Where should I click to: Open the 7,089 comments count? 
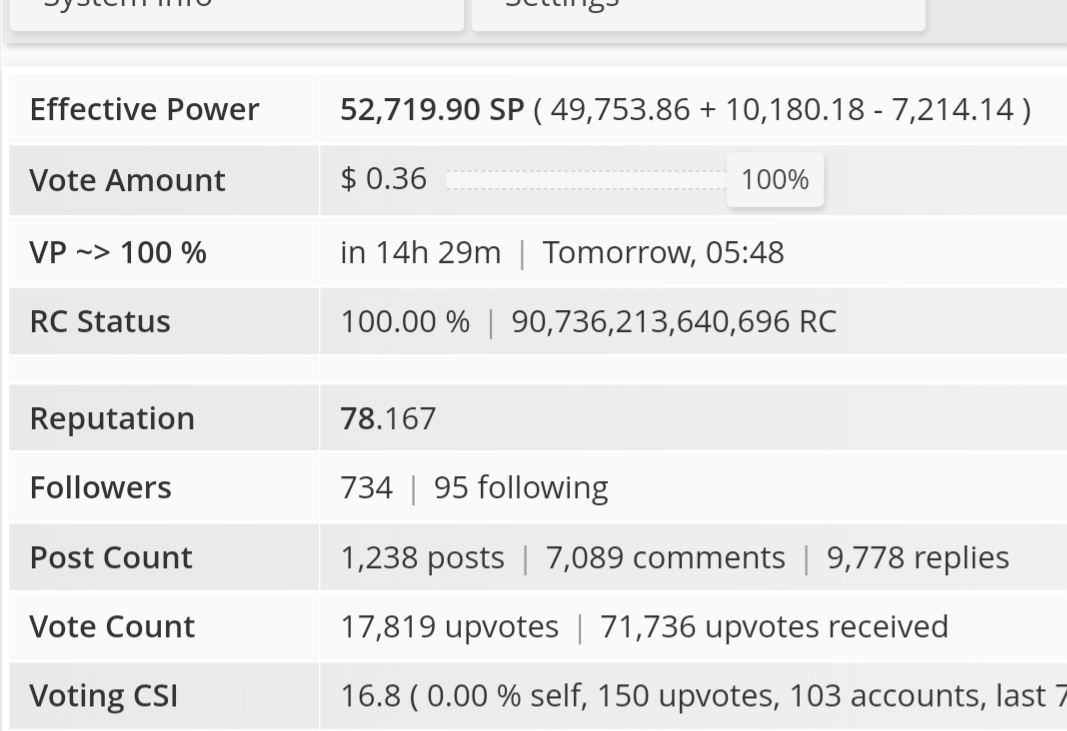tap(666, 557)
